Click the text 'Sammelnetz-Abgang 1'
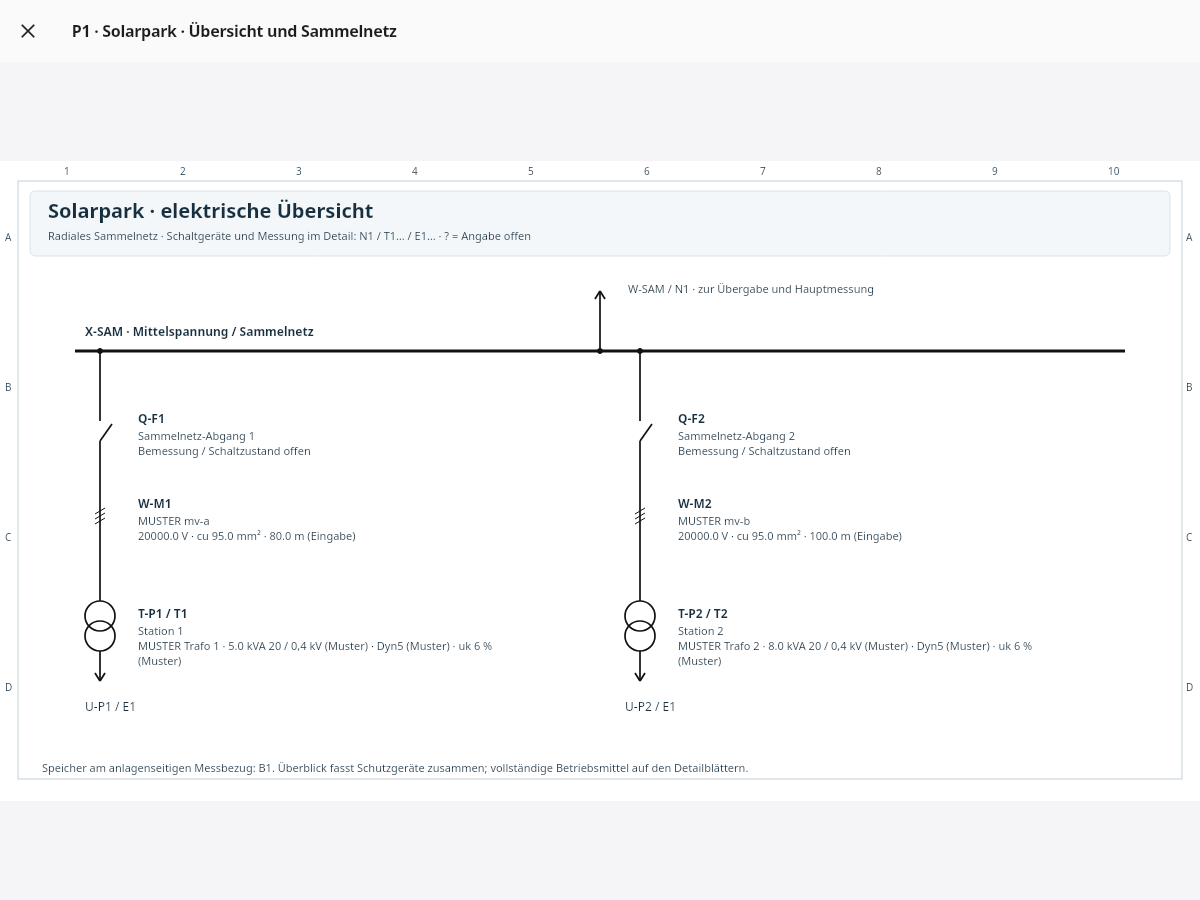Screen dimensions: 1200x900 (196, 436)
